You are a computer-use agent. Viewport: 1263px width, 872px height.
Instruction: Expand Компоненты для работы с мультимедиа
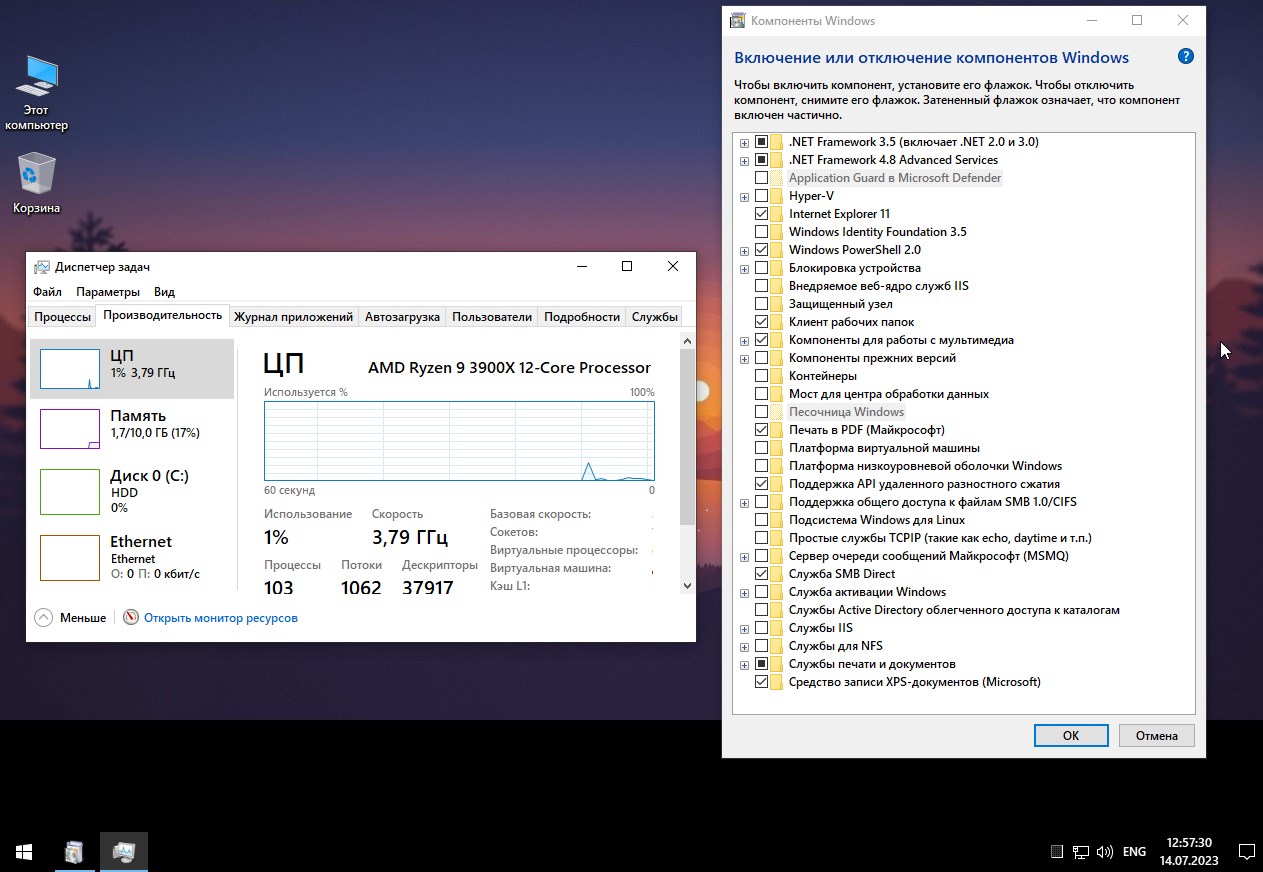click(744, 340)
